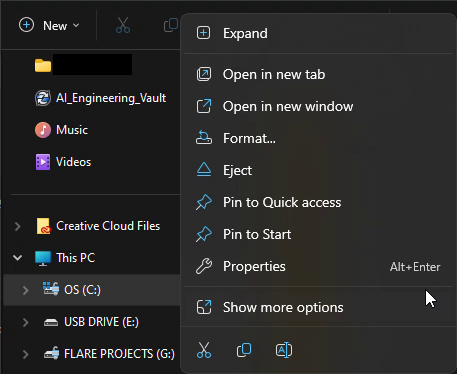Viewport: 457px width, 374px height.
Task: Click the Rename icon in context menu bottom row
Action: [x=284, y=350]
